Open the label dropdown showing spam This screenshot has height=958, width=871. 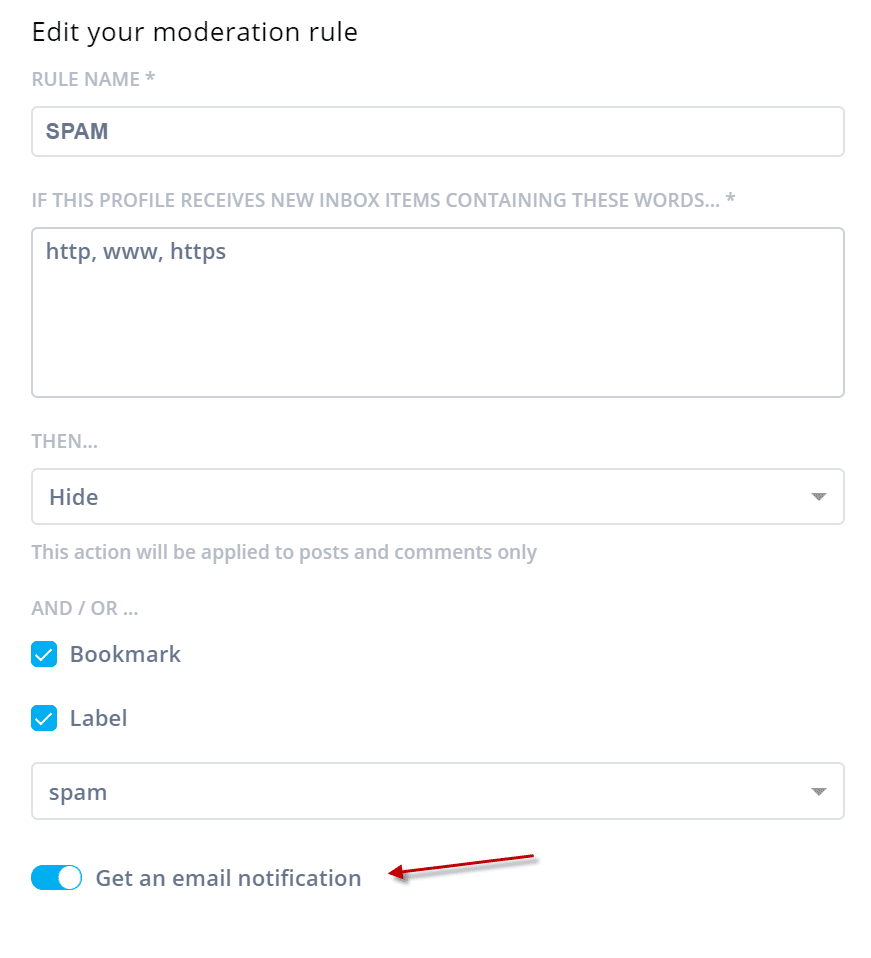coord(438,791)
